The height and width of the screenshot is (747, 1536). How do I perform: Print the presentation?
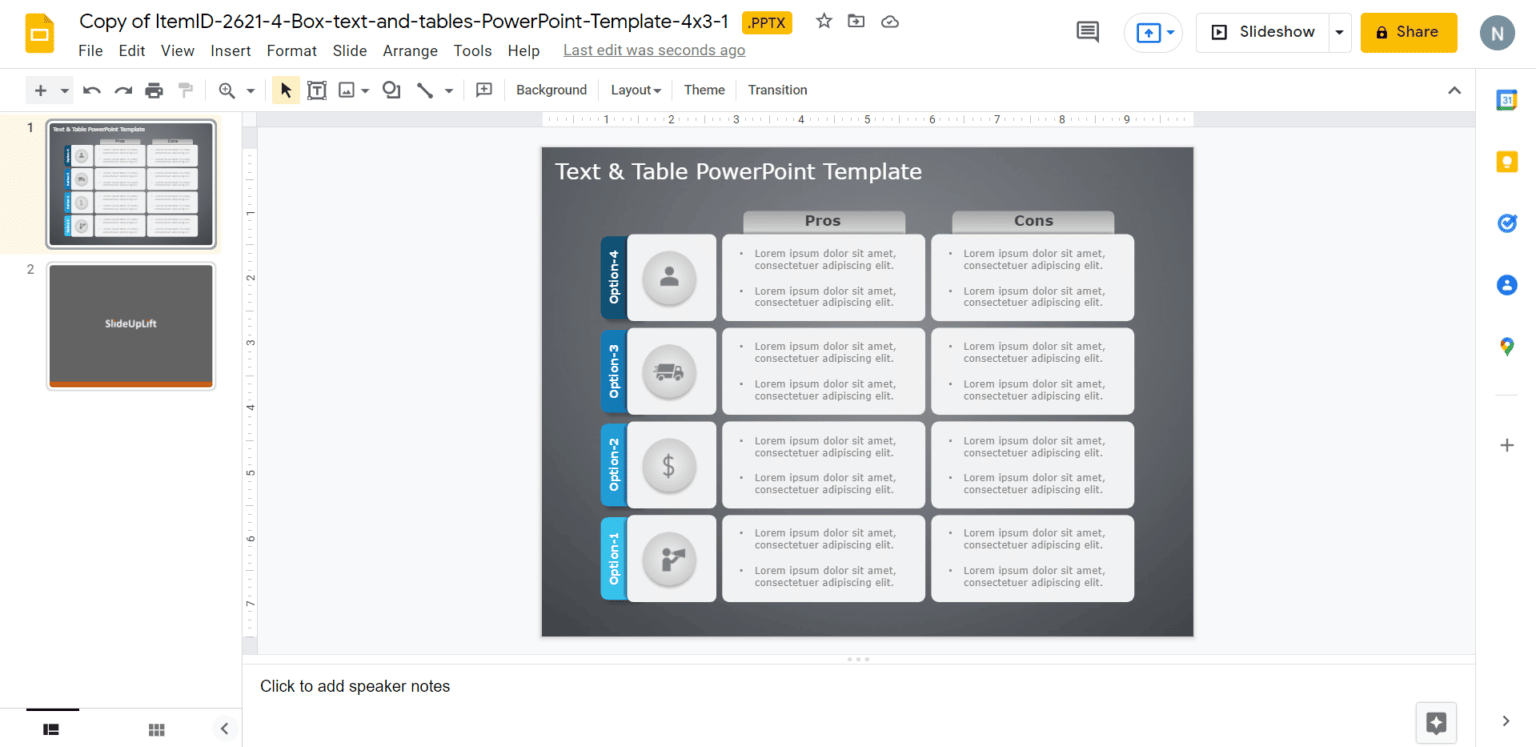(x=154, y=90)
